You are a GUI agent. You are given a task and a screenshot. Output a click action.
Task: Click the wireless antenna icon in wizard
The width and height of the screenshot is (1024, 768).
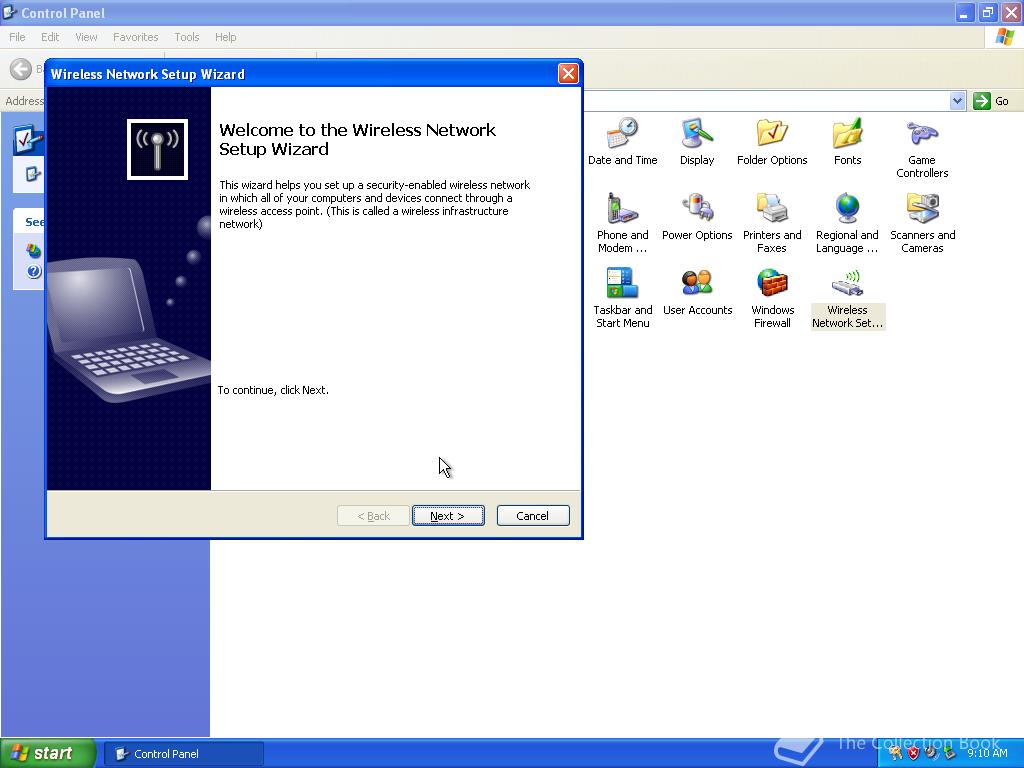pos(157,149)
